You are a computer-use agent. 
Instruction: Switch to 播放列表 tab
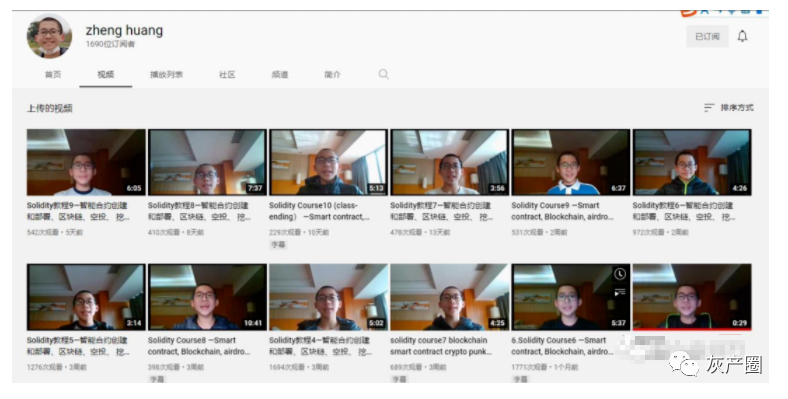tap(166, 74)
